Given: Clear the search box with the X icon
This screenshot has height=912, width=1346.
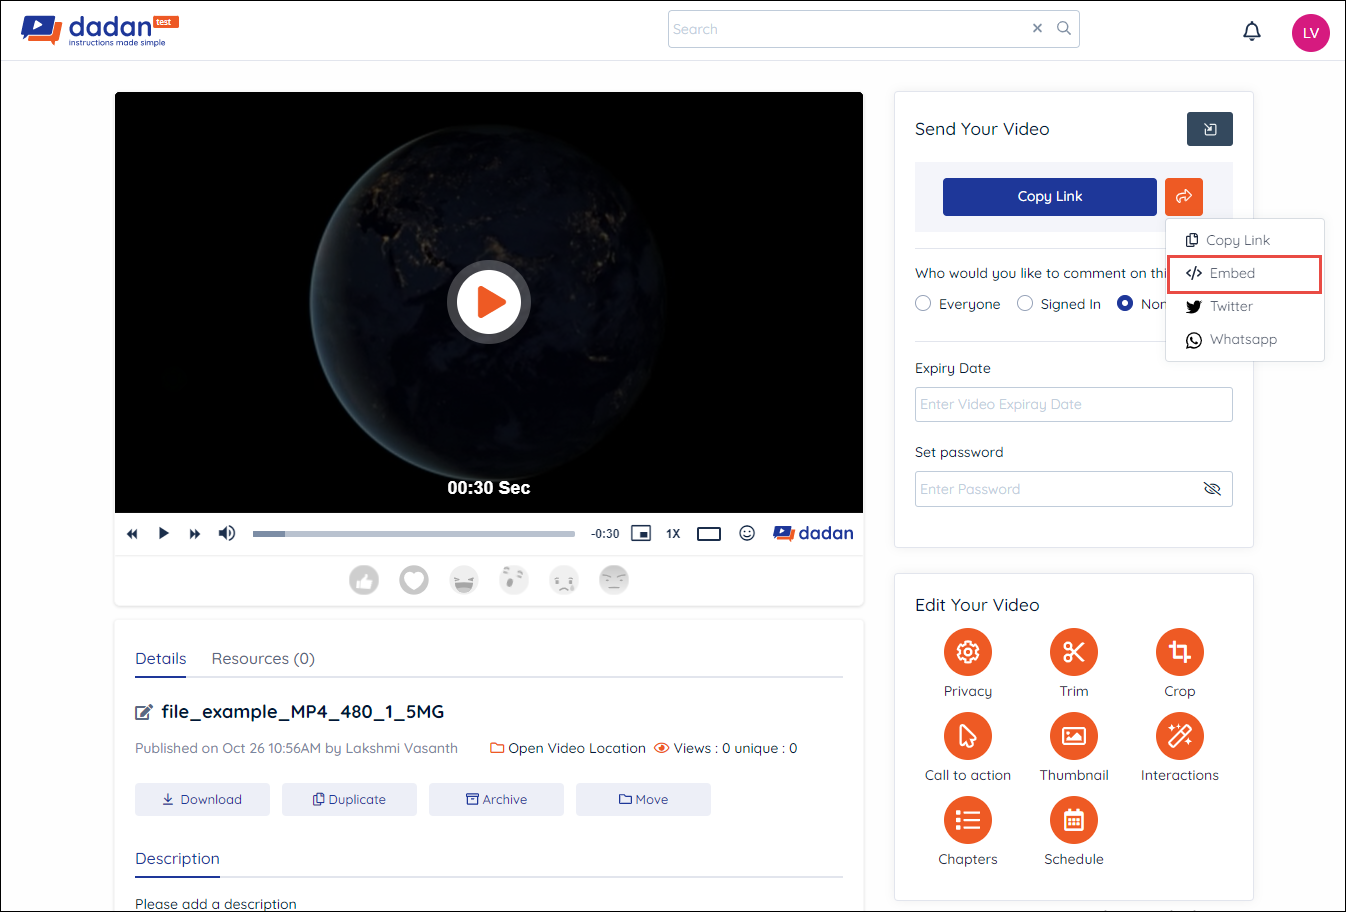Looking at the screenshot, I should coord(1037,28).
